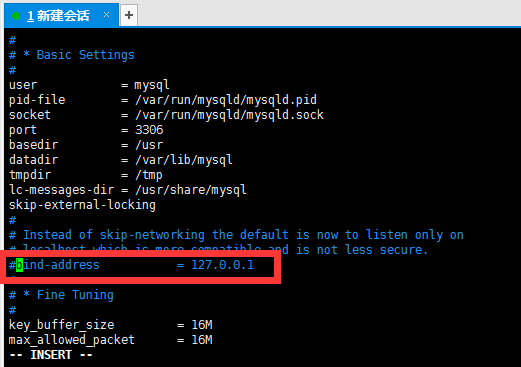The image size is (521, 367).
Task: Click the '# * Basic Settings' comment line
Action: click(x=72, y=55)
